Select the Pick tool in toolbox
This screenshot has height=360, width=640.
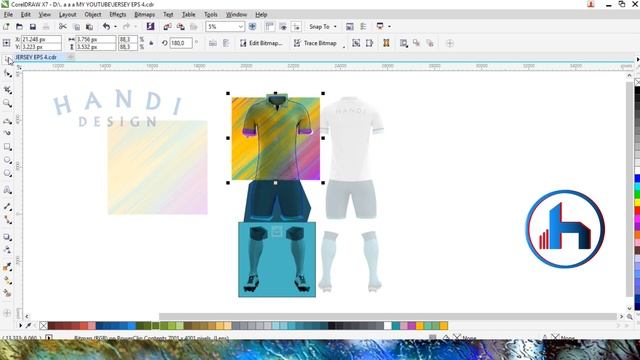pos(7,60)
